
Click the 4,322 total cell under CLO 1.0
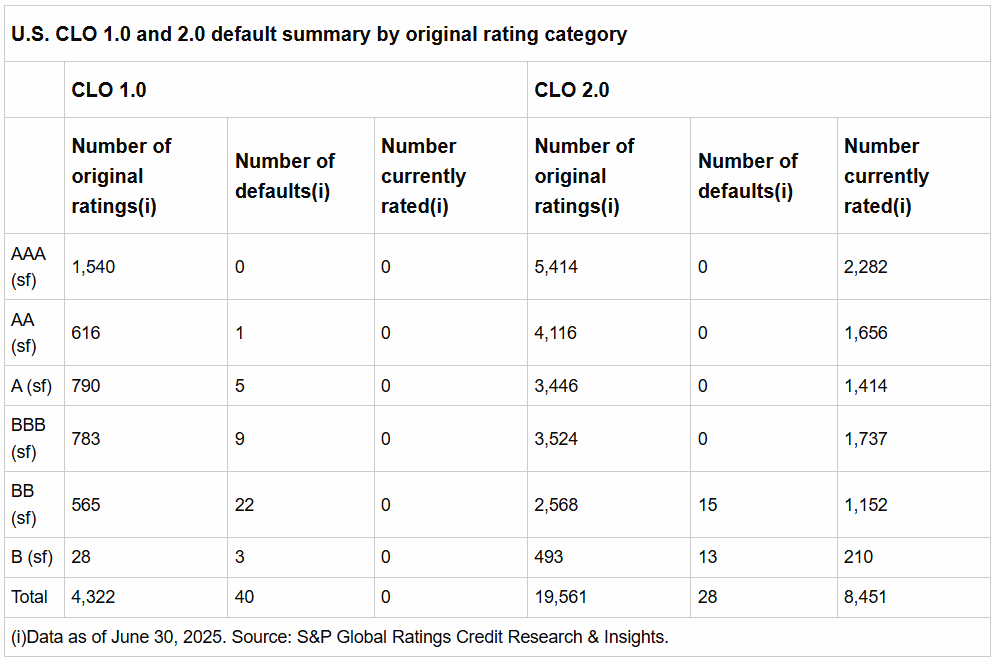(x=93, y=597)
